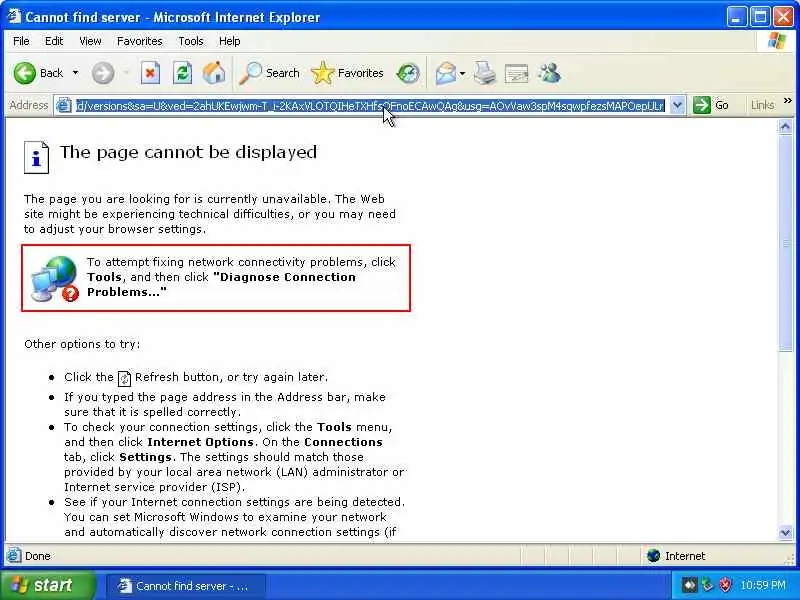Viewport: 800px width, 600px height.
Task: Click the bold 'Diagnose Connection Problems...' text
Action: [x=221, y=285]
